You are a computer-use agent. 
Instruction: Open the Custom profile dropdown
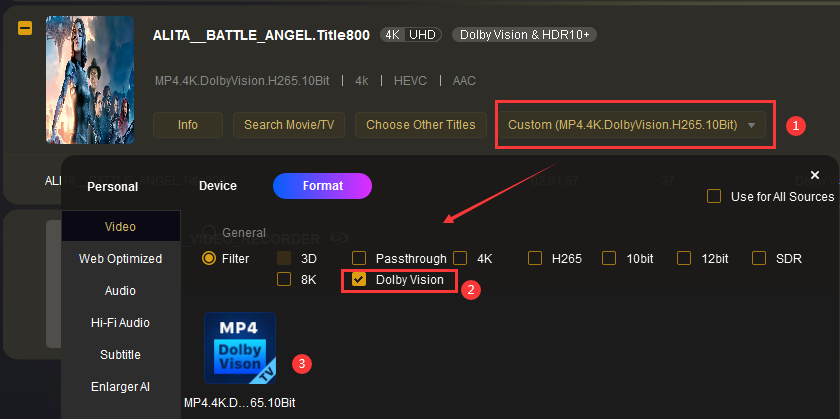(635, 125)
